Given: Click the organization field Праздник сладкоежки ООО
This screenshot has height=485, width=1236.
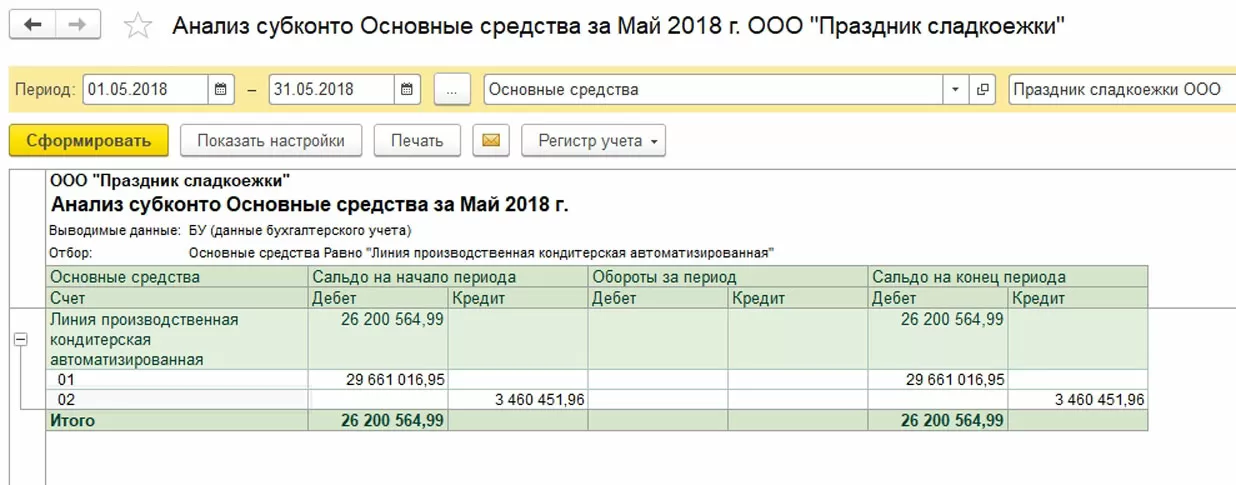Looking at the screenshot, I should coord(1120,89).
